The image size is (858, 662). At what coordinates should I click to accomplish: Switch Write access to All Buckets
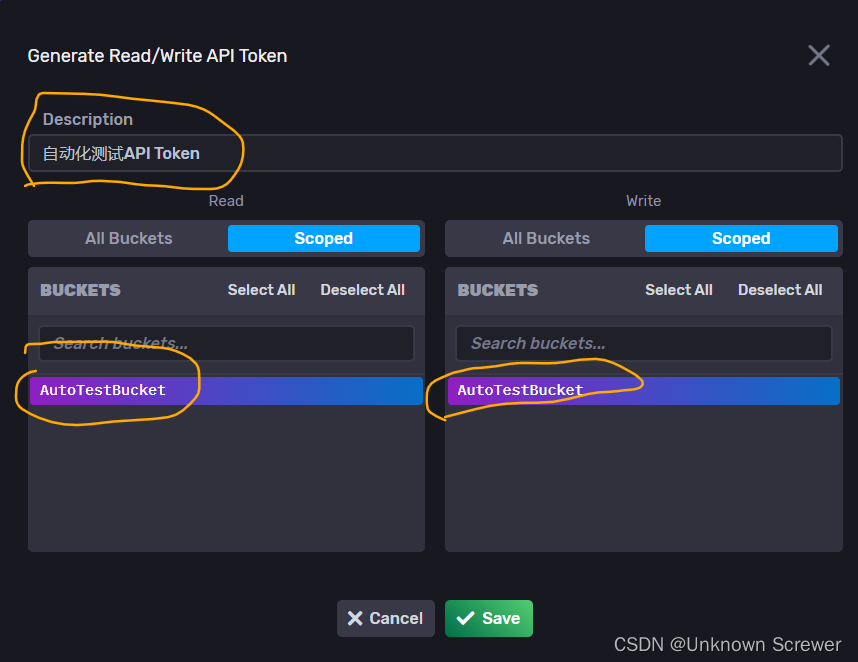[x=546, y=239]
